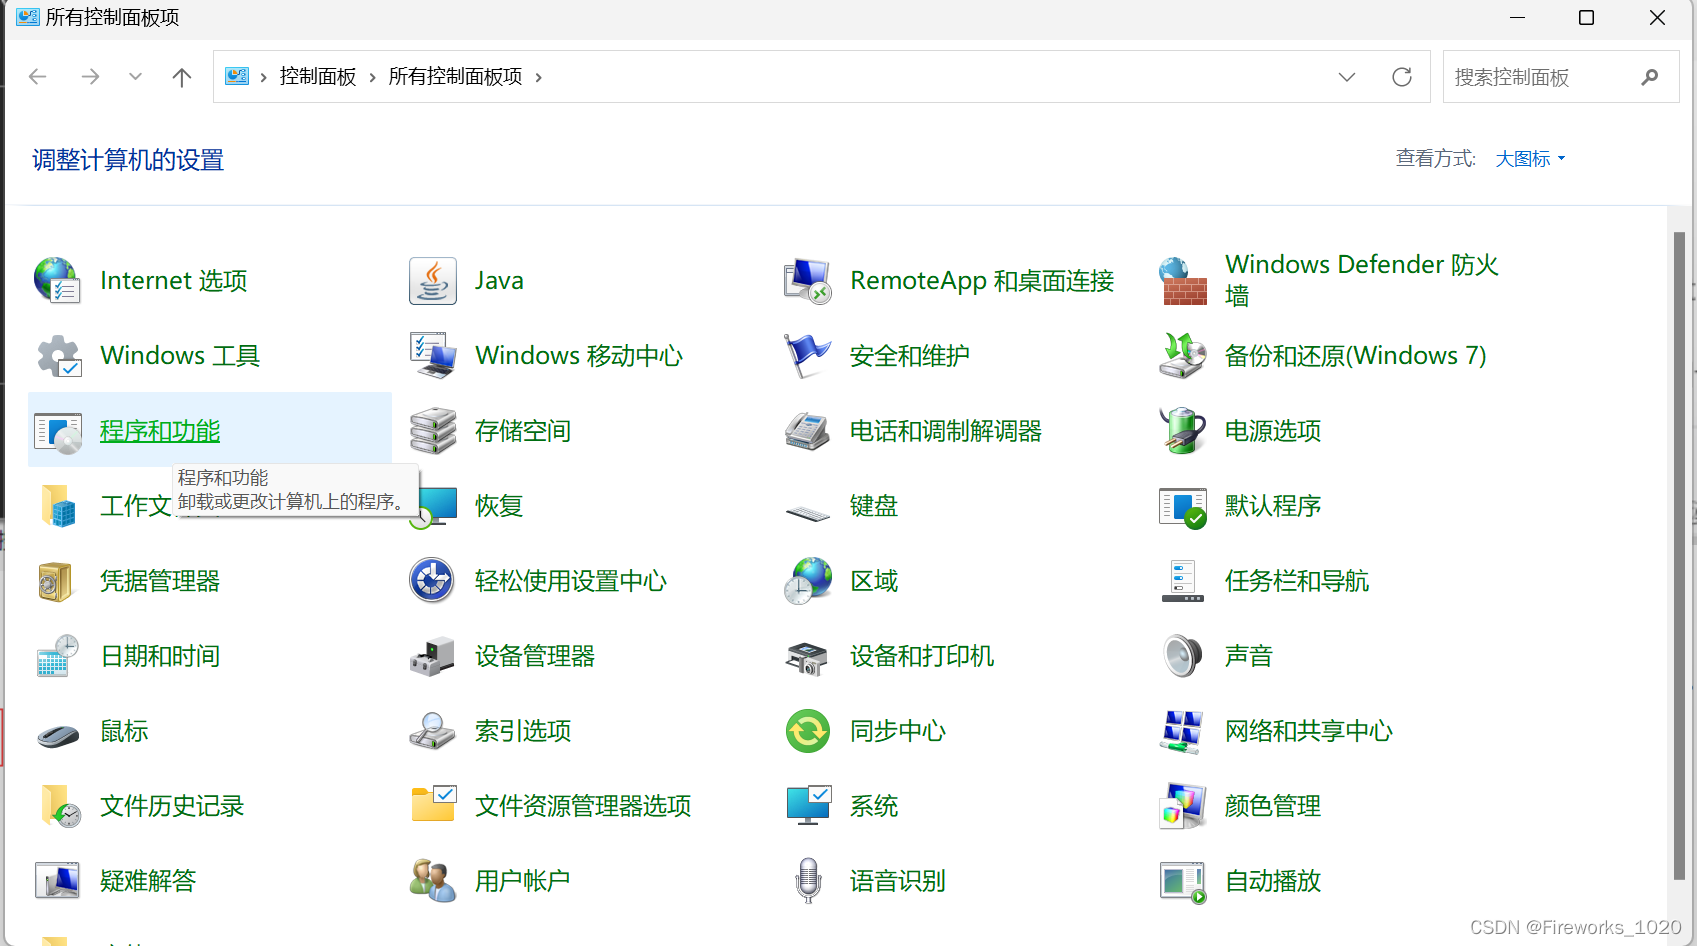Open the 疑难解答 icon

point(57,881)
